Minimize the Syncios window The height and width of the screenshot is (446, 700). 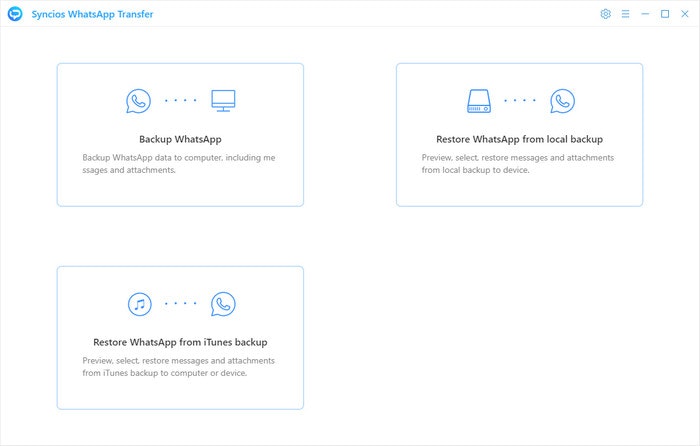(x=645, y=14)
